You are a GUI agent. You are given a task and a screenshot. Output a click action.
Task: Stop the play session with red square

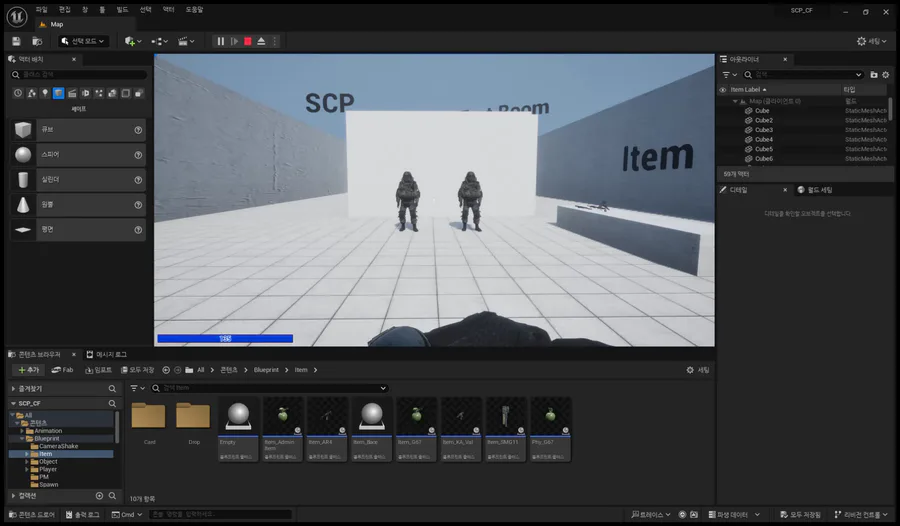point(248,41)
